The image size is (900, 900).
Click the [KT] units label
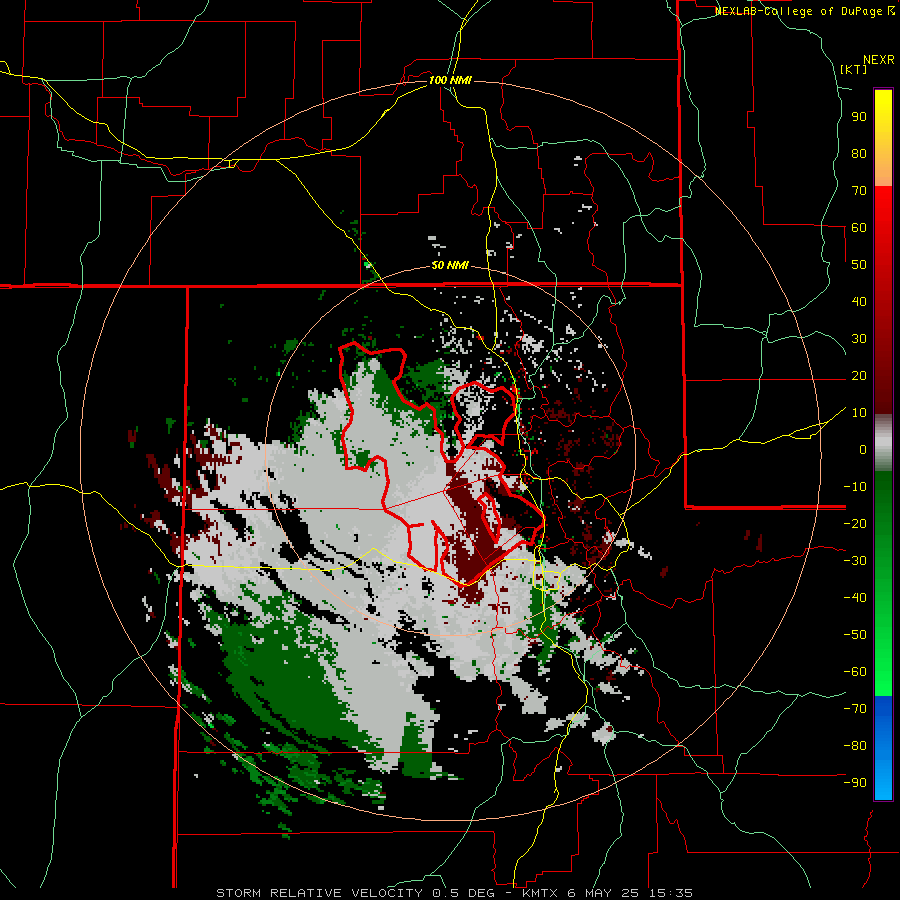pos(853,69)
